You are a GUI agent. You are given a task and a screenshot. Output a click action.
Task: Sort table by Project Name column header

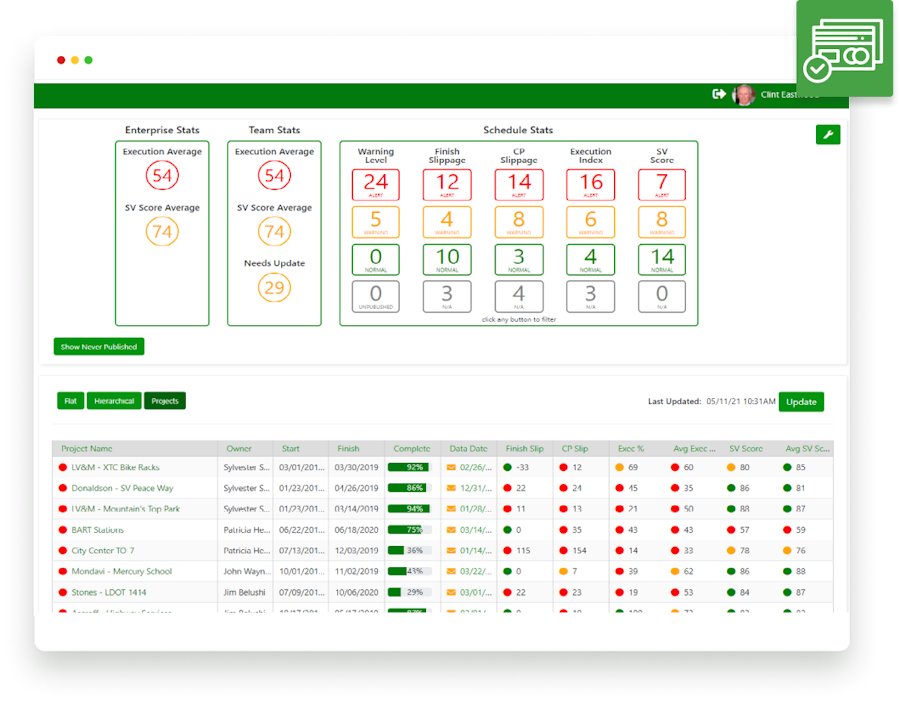click(87, 449)
